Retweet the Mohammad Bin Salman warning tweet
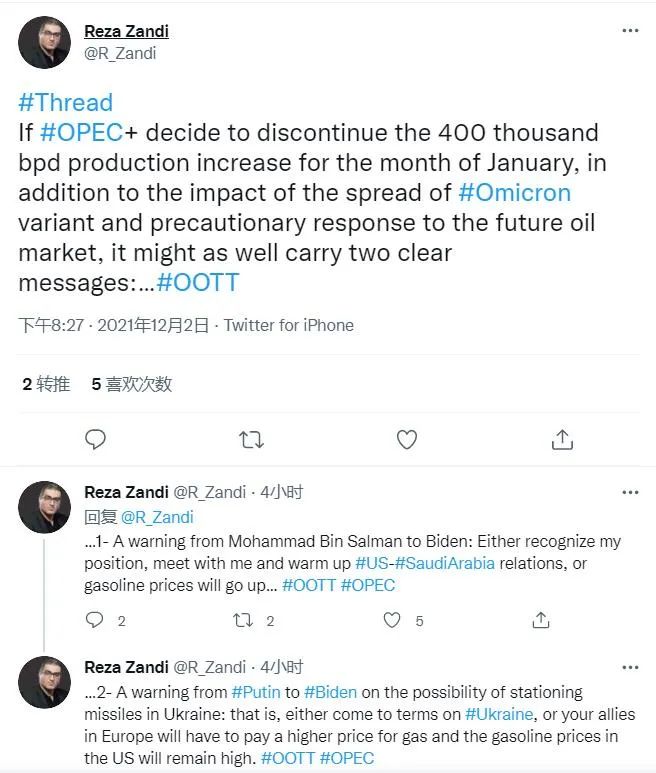This screenshot has height=773, width=656. (243, 620)
